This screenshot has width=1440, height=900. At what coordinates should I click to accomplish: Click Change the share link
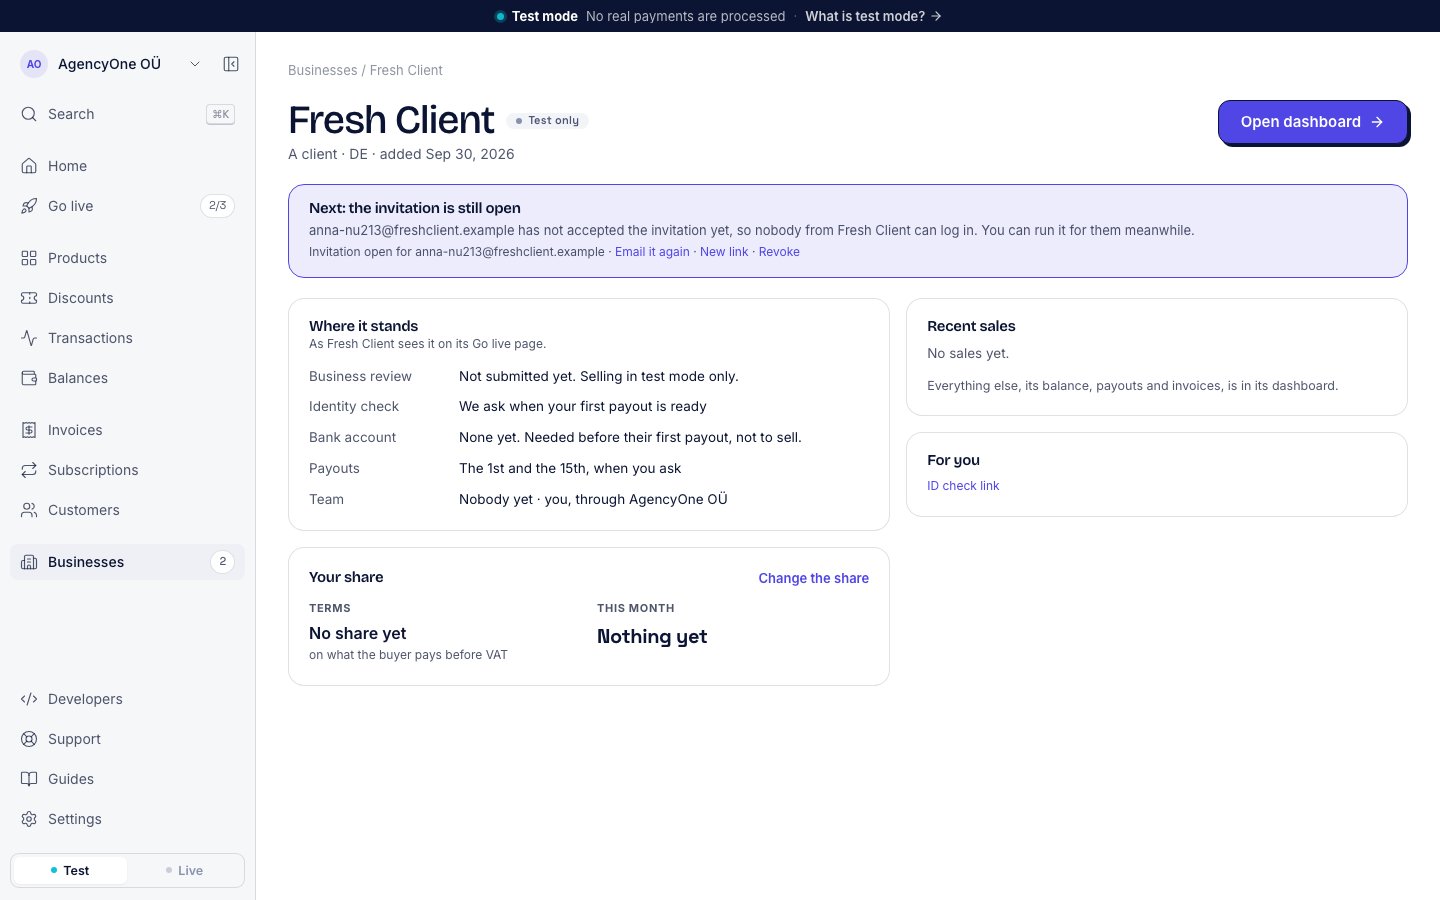[813, 578]
